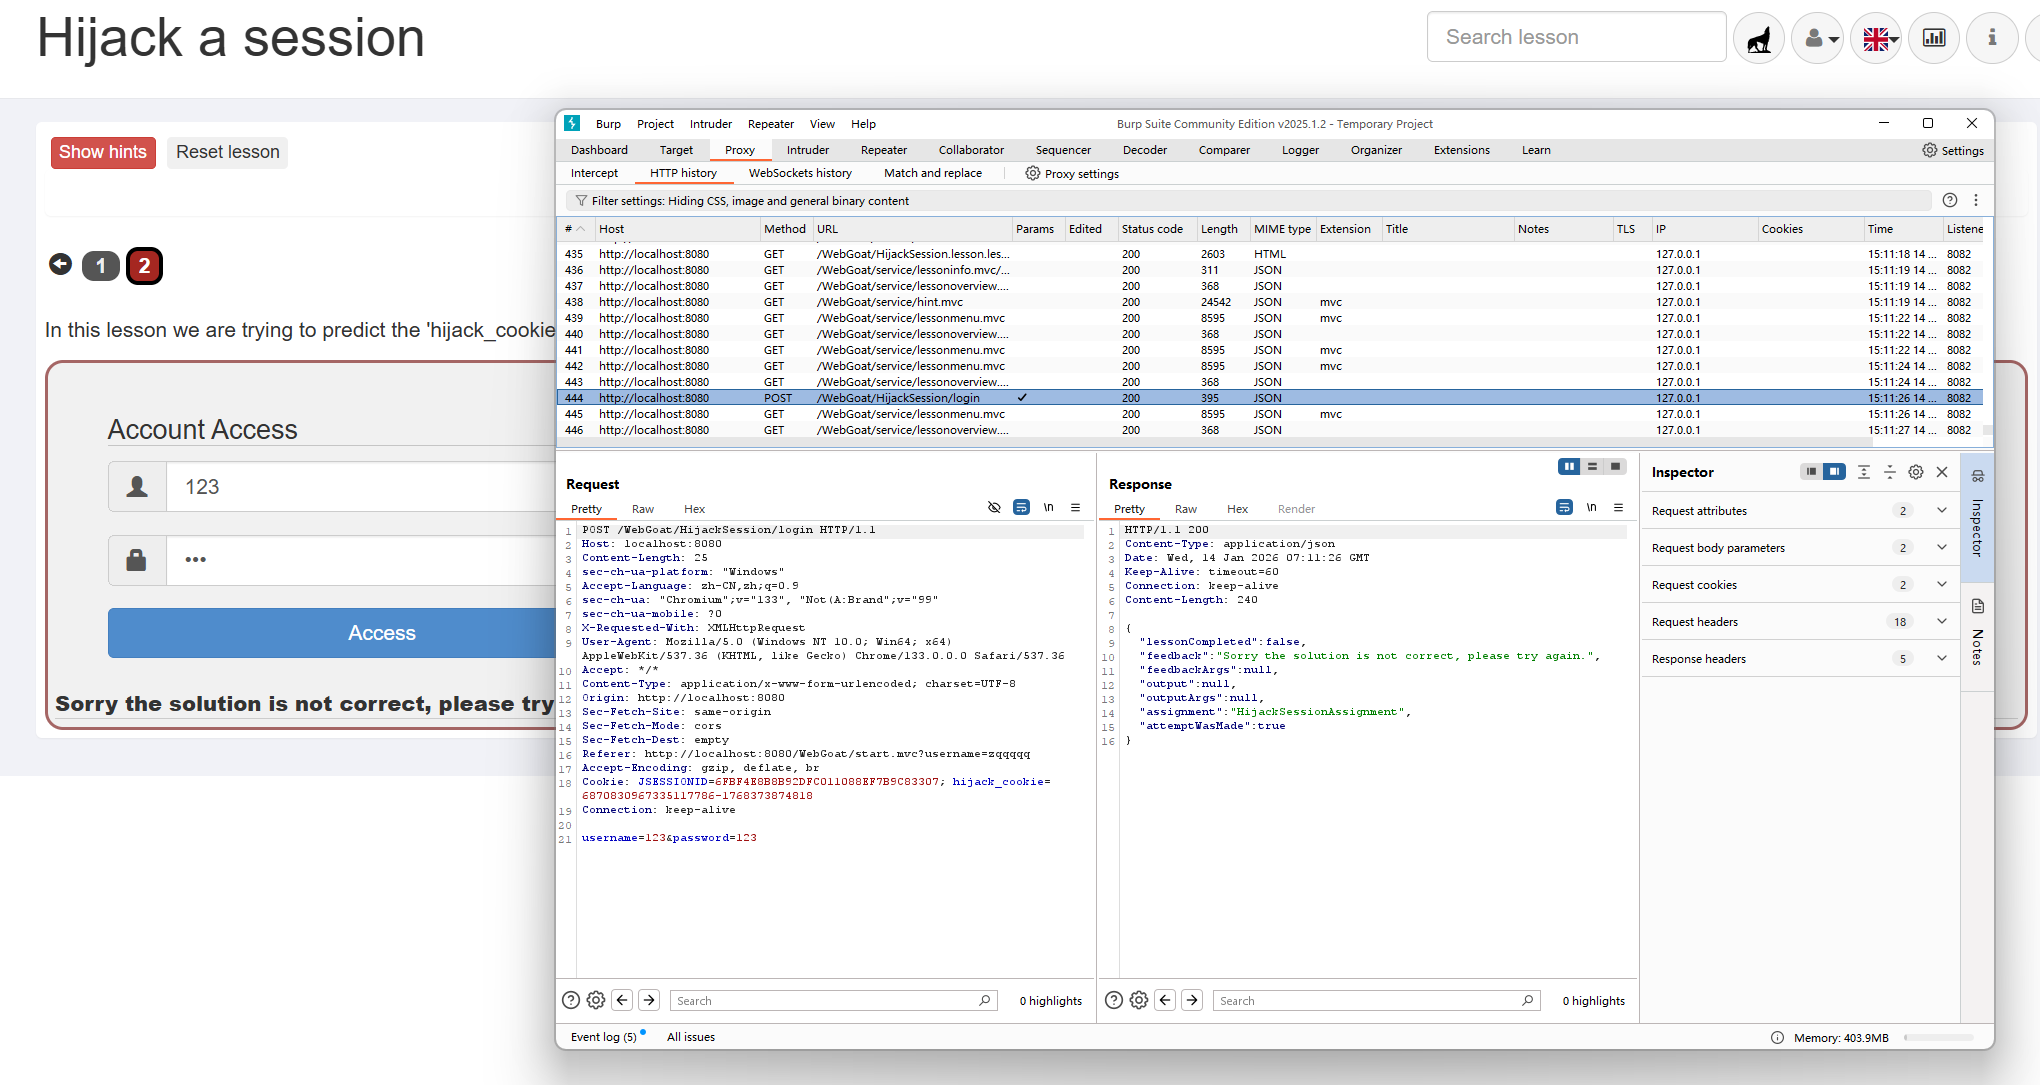
Task: Toggle newline display in Response panel
Action: [x=1591, y=508]
